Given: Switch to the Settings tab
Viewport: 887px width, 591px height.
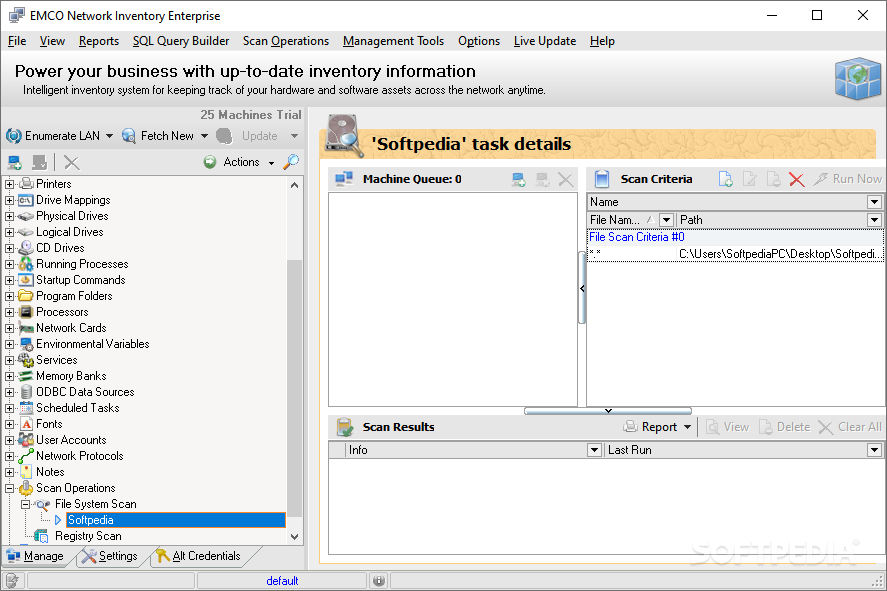Looking at the screenshot, I should 110,557.
